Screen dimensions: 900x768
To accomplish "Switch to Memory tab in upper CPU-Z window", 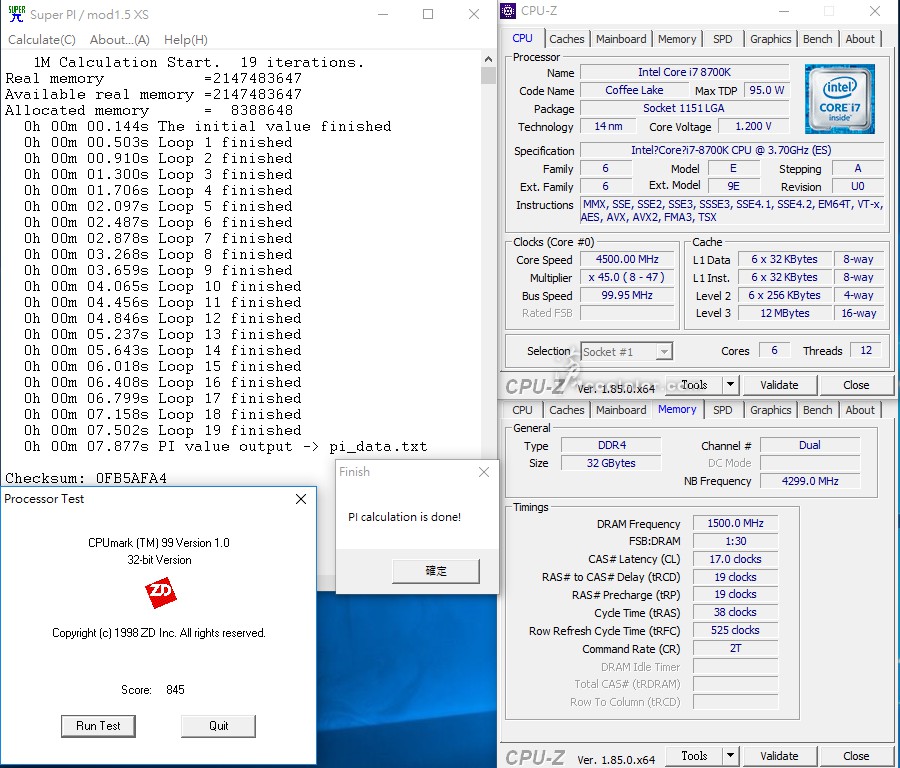I will tap(677, 39).
